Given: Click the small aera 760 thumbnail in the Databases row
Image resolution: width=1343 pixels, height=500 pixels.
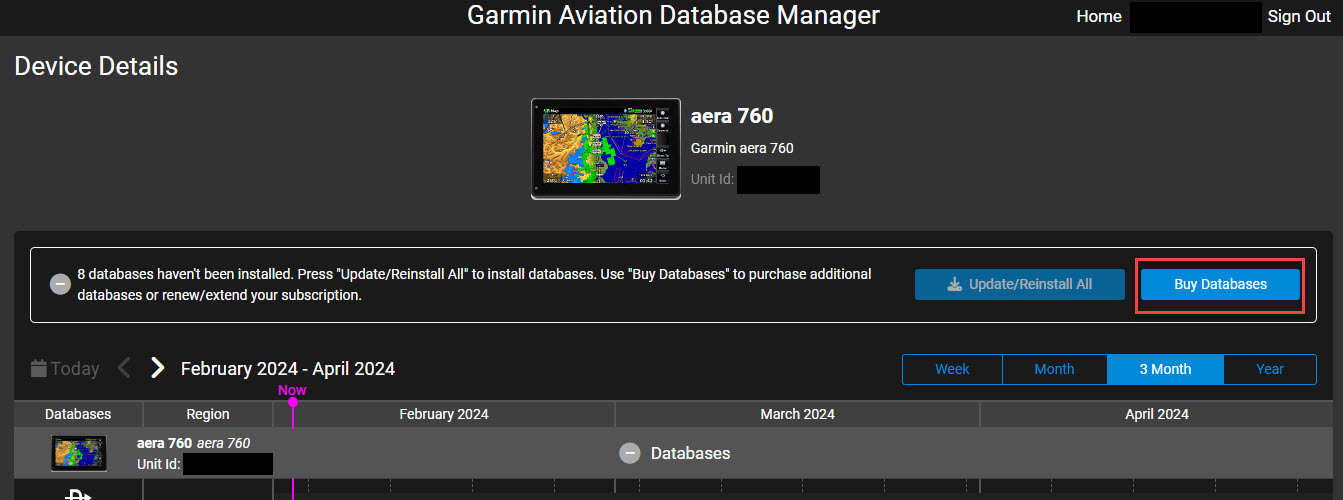Looking at the screenshot, I should 79,453.
